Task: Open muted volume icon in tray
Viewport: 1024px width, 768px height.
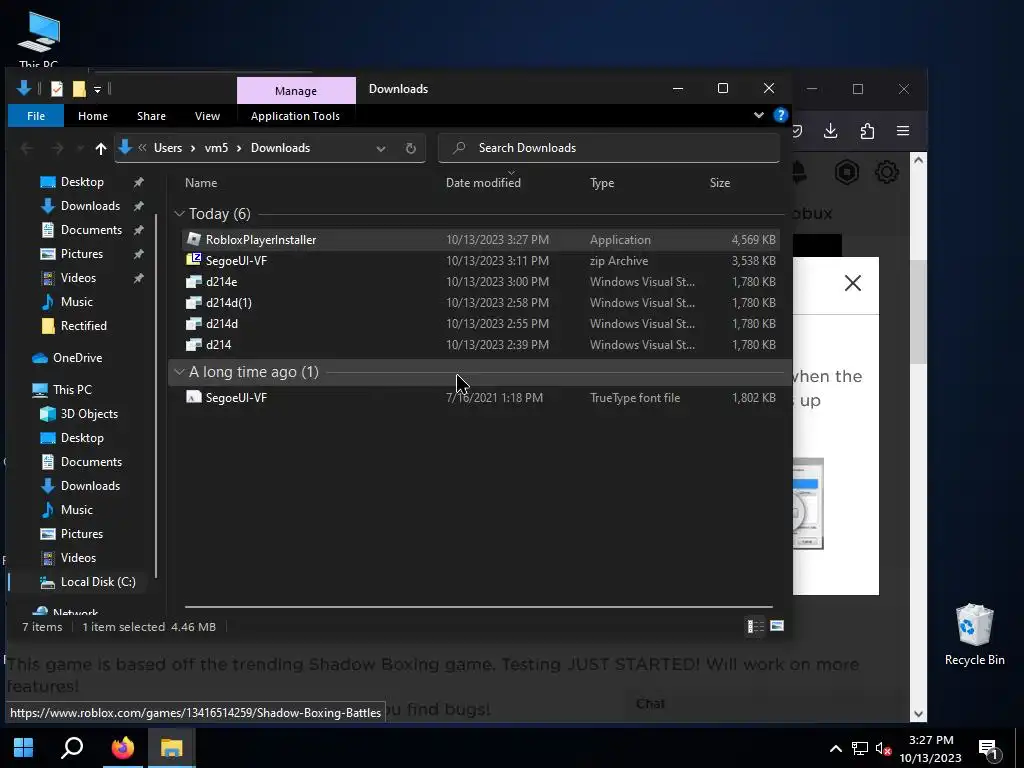Action: (884, 749)
